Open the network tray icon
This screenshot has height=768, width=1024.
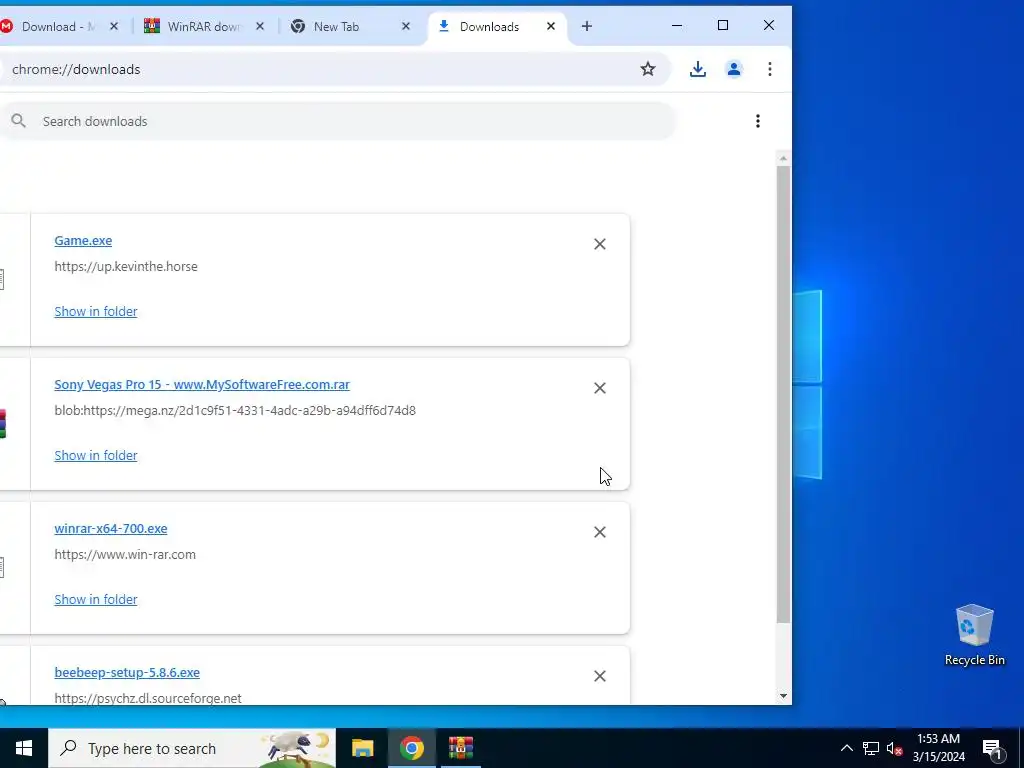[870, 748]
